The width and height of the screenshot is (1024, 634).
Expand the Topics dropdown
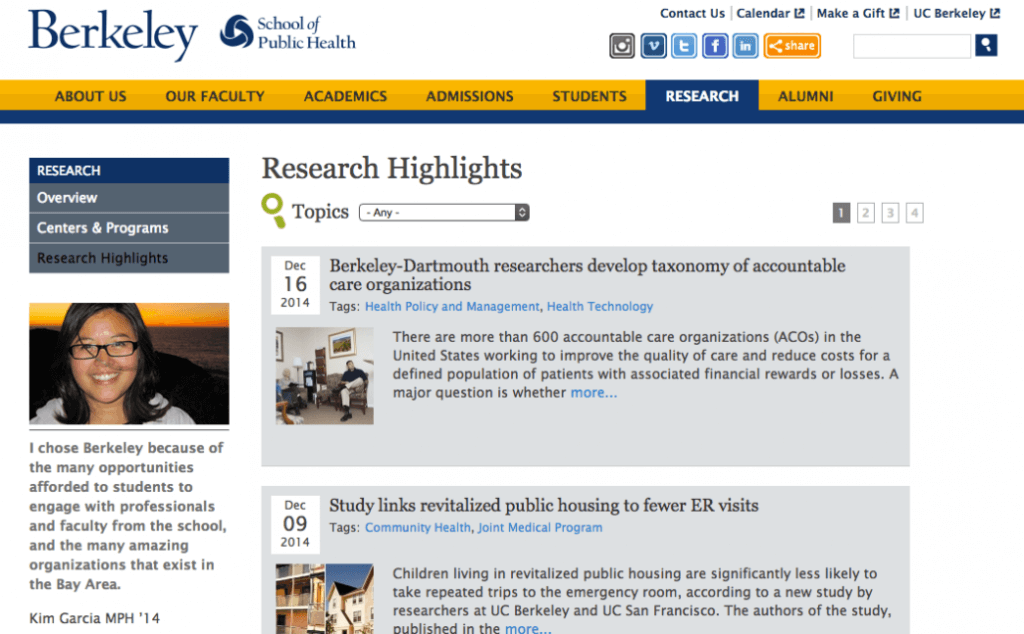tap(444, 212)
